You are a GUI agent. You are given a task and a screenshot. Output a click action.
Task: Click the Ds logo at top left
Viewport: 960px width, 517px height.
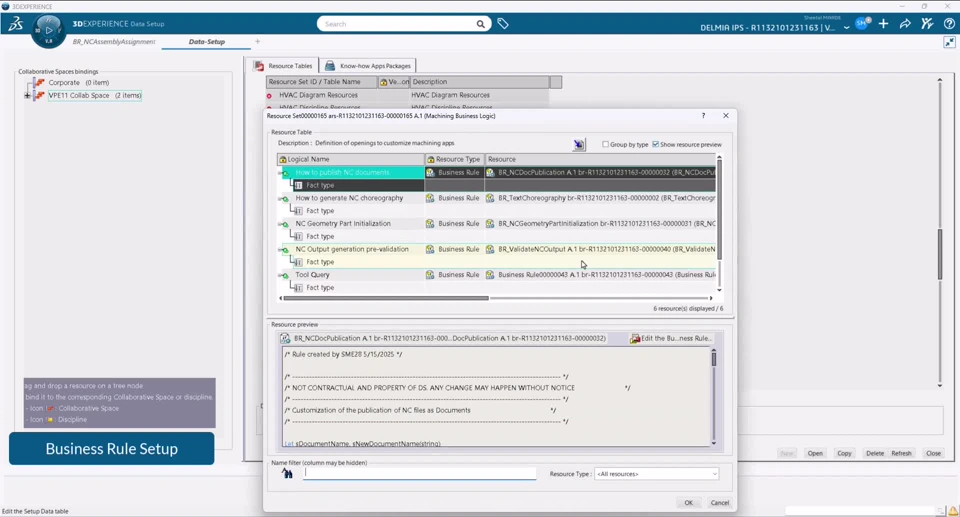tap(15, 25)
